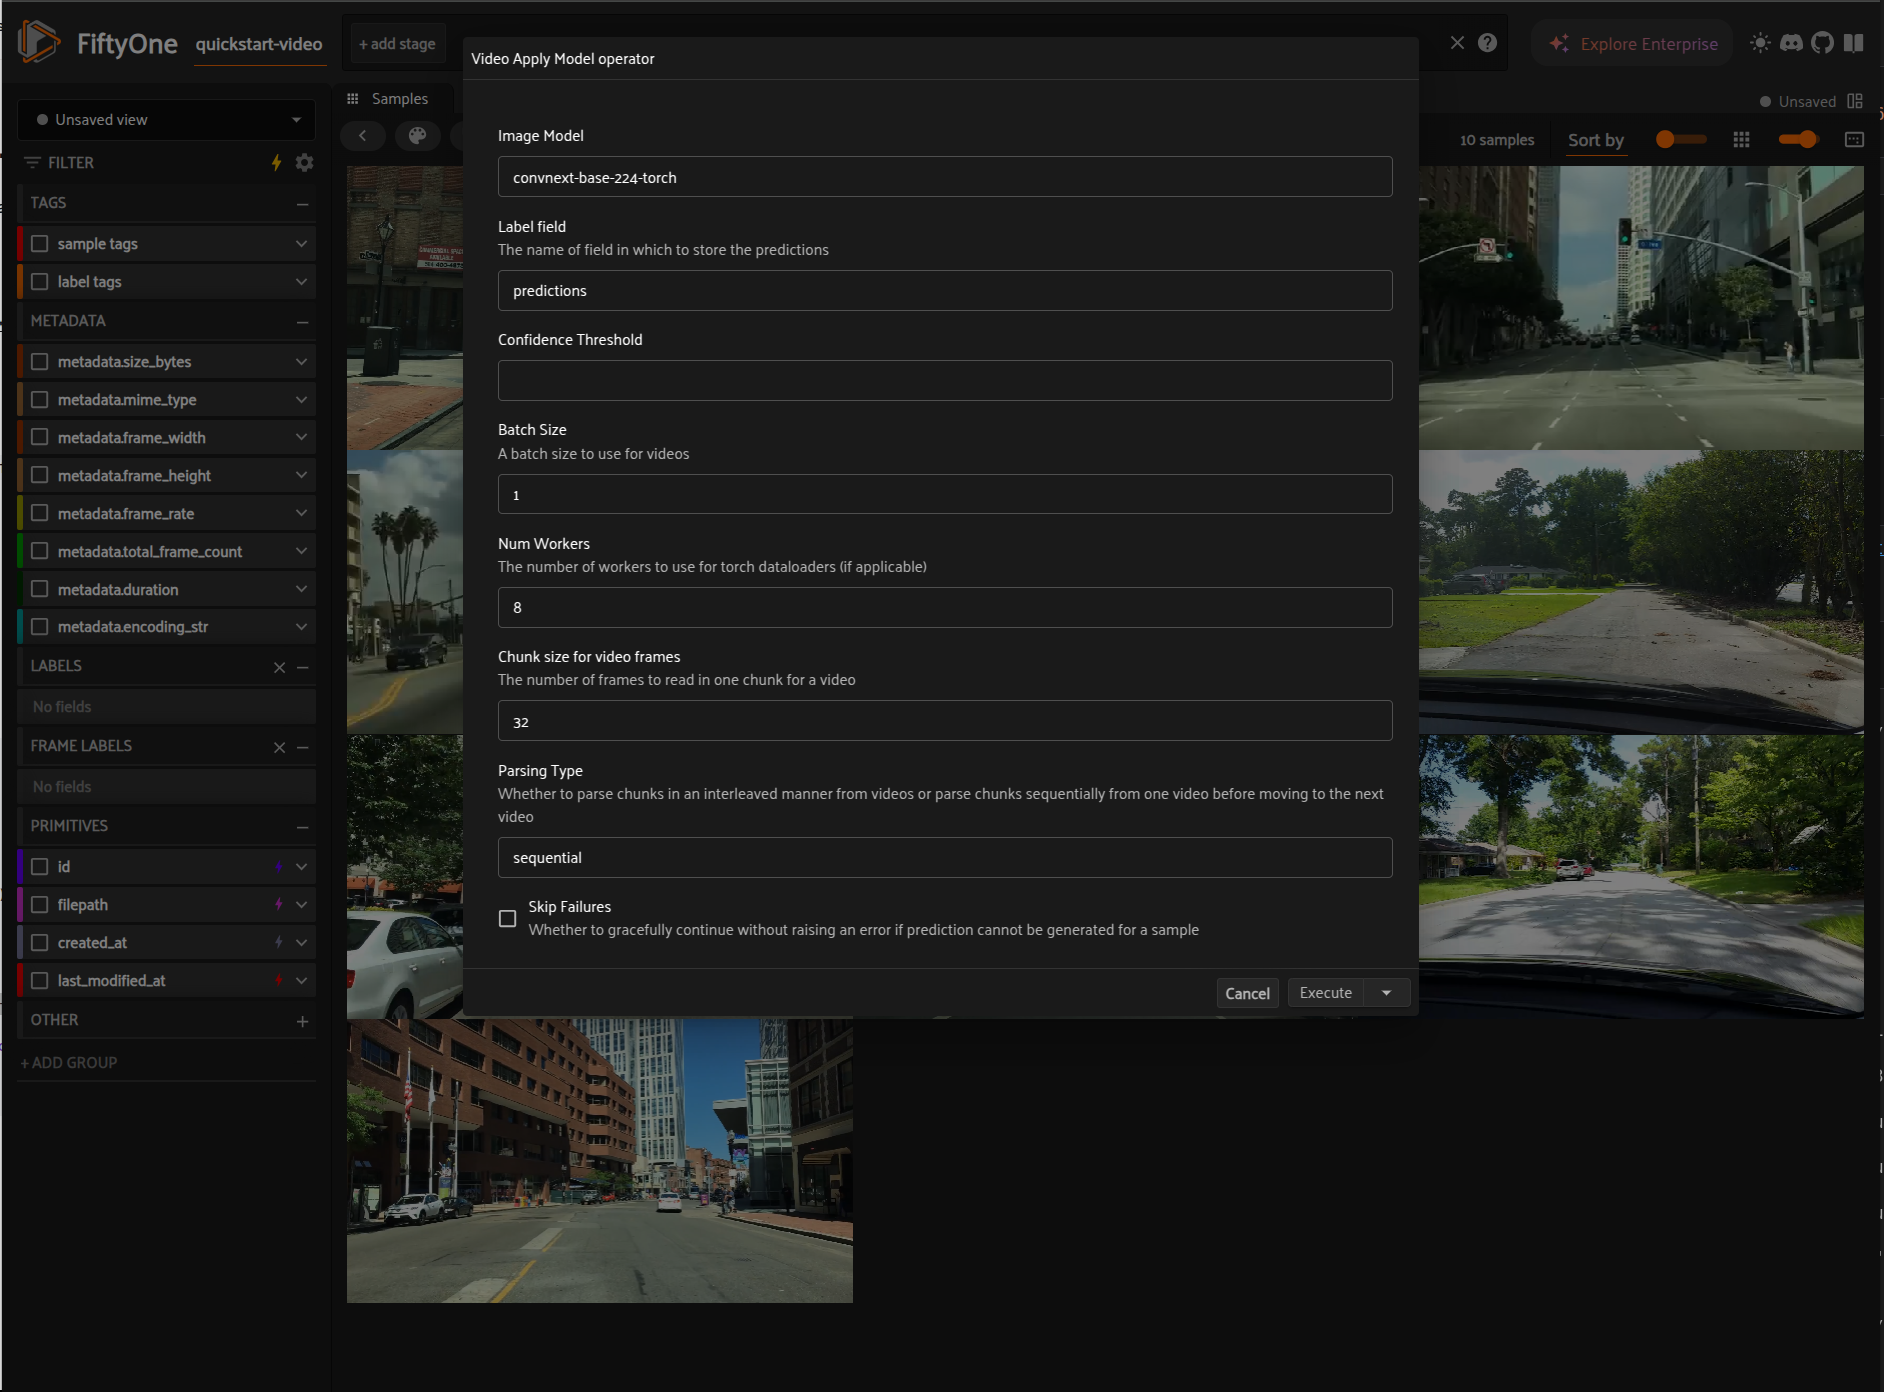Screen dimensions: 1884x1392
Task: Click the Sort by button
Action: pyautogui.click(x=1595, y=141)
